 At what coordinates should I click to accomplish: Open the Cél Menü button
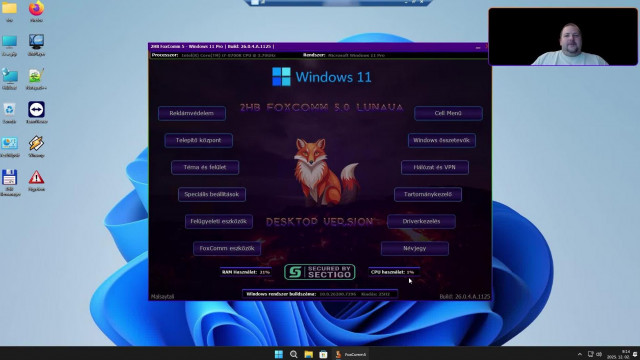pyautogui.click(x=448, y=113)
